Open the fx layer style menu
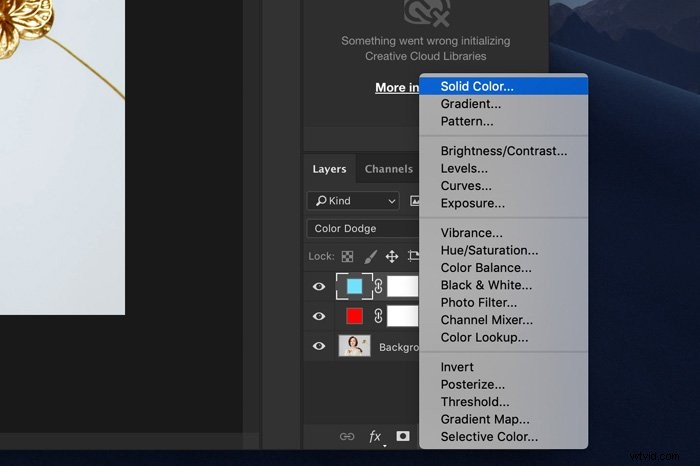Viewport: 700px width, 466px height. [375, 437]
